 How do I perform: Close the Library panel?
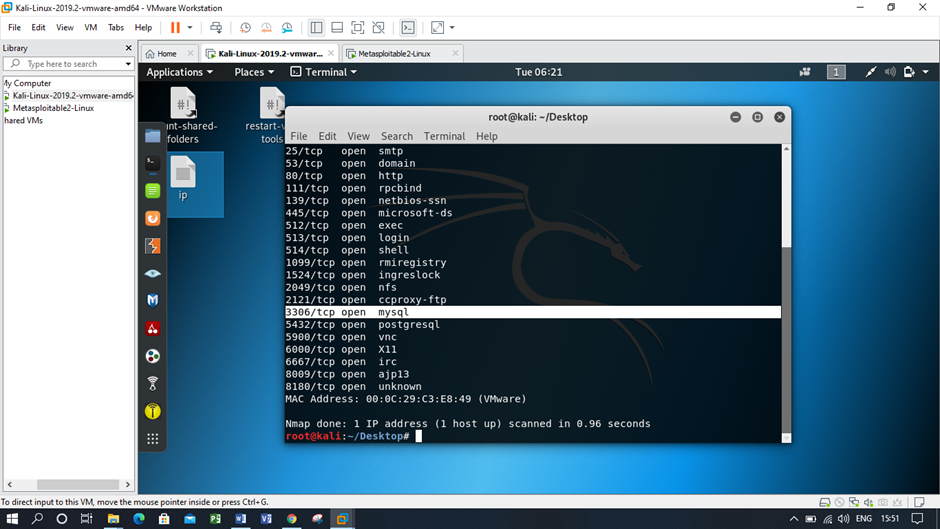coord(128,48)
